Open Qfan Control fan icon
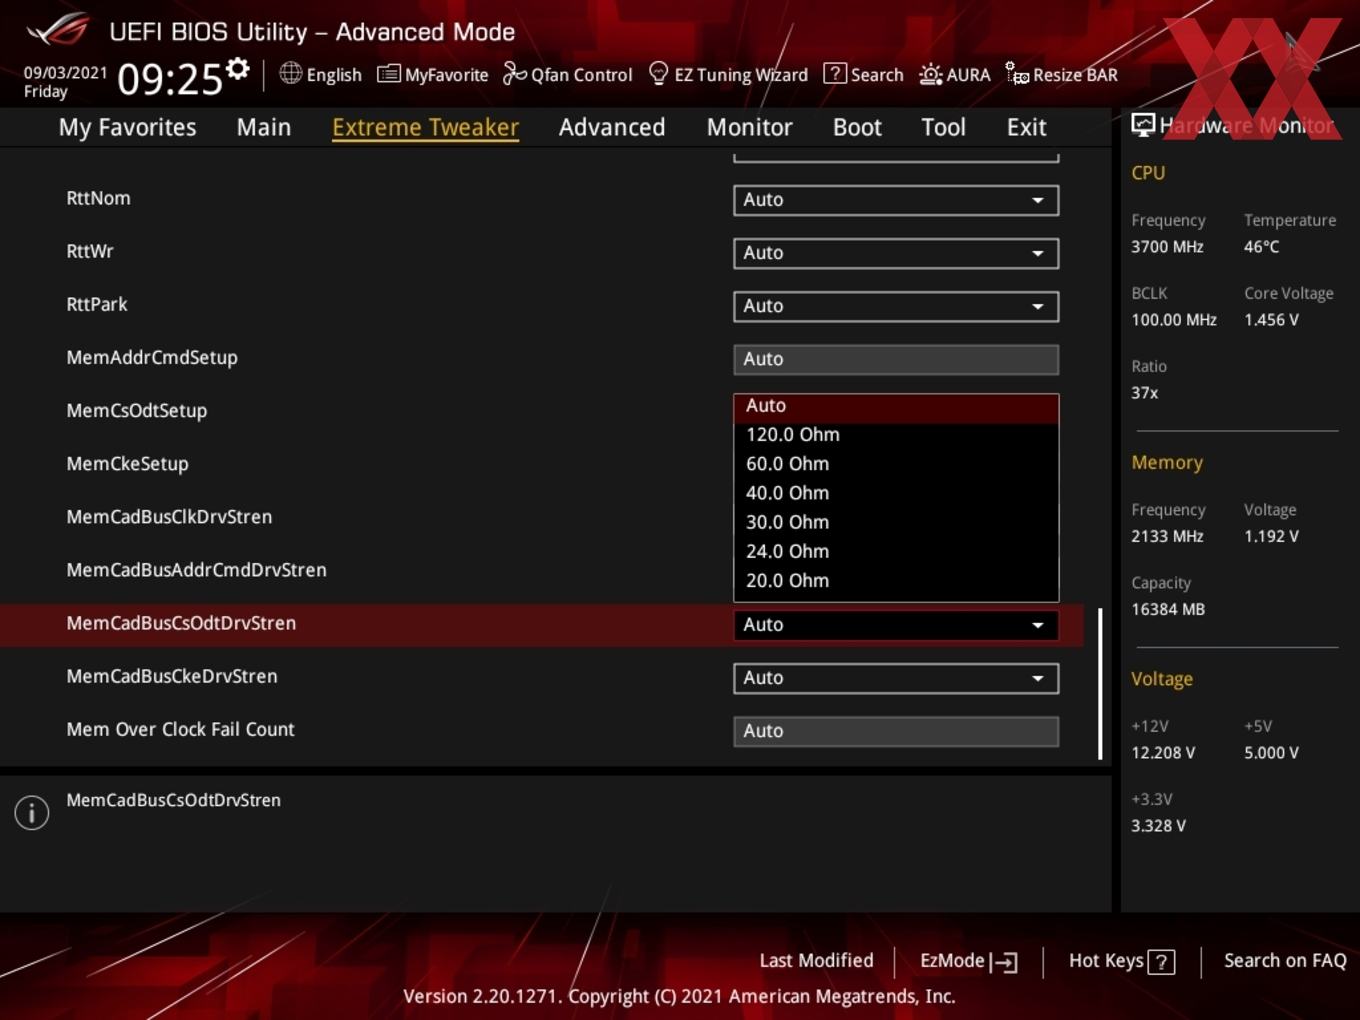 tap(514, 73)
